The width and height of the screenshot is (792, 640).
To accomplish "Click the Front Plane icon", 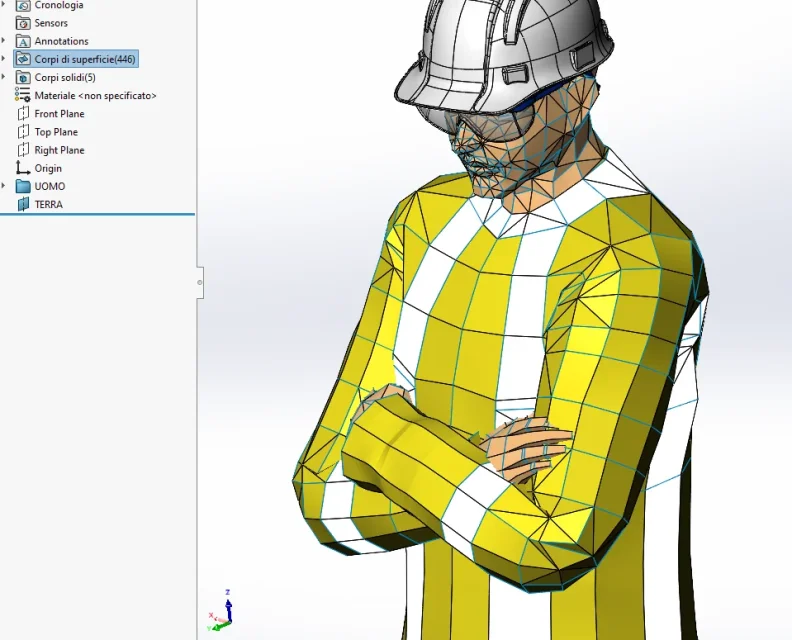I will (x=23, y=114).
